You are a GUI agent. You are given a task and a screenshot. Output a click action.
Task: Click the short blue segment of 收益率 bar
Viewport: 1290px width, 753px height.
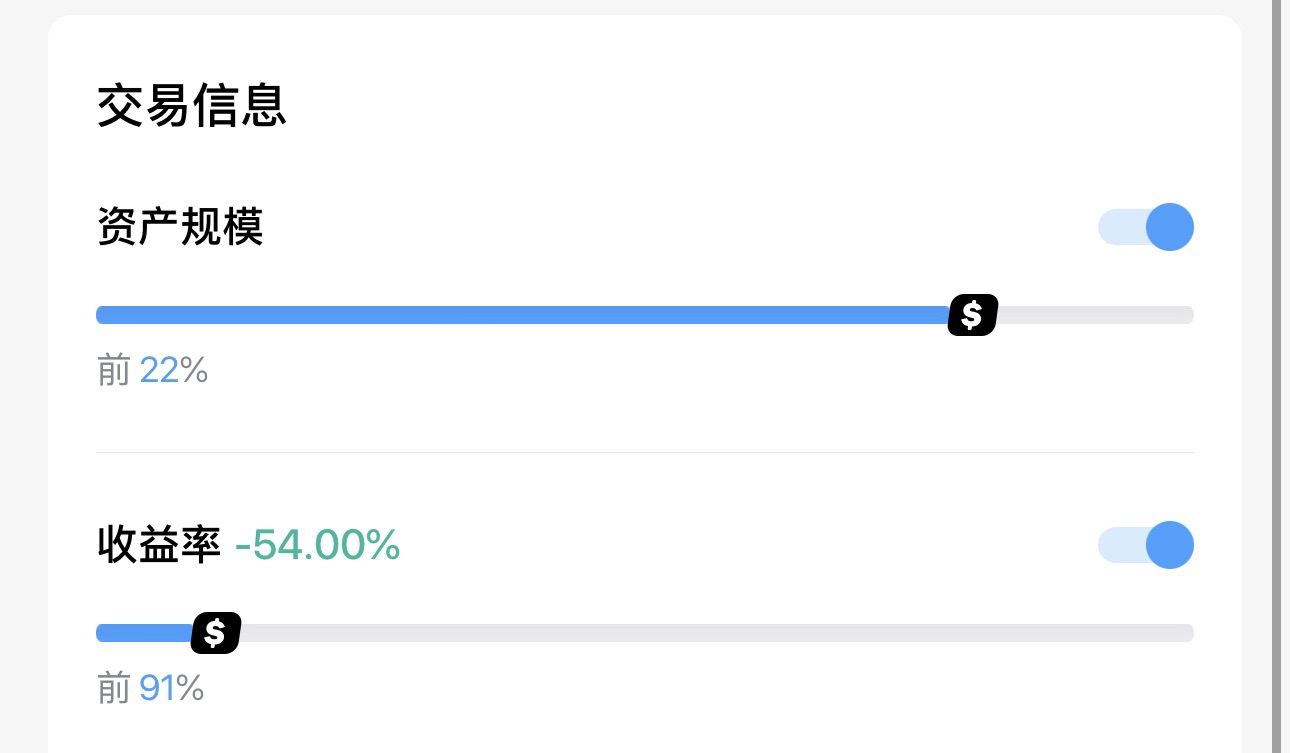144,633
